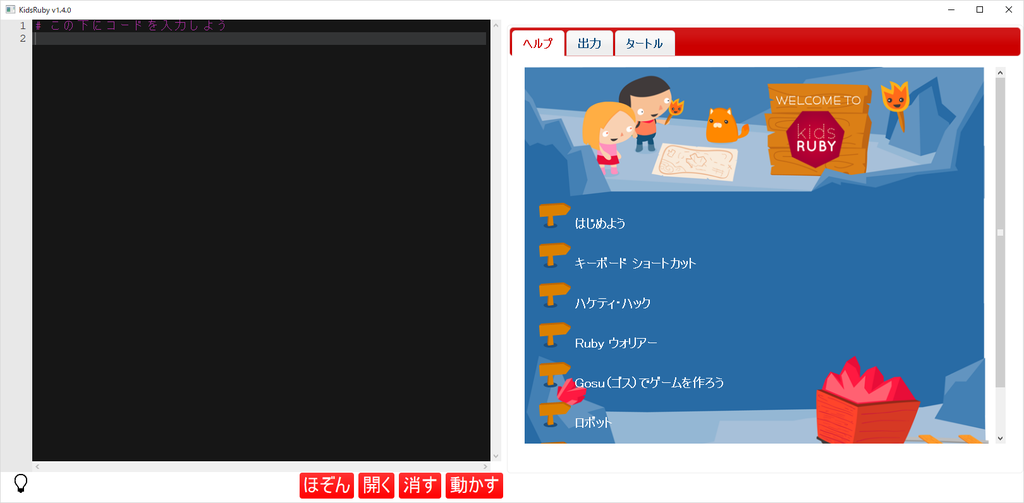Screen dimensions: 1024x503
Task: Click the red ruby mine cart
Action: [867, 400]
